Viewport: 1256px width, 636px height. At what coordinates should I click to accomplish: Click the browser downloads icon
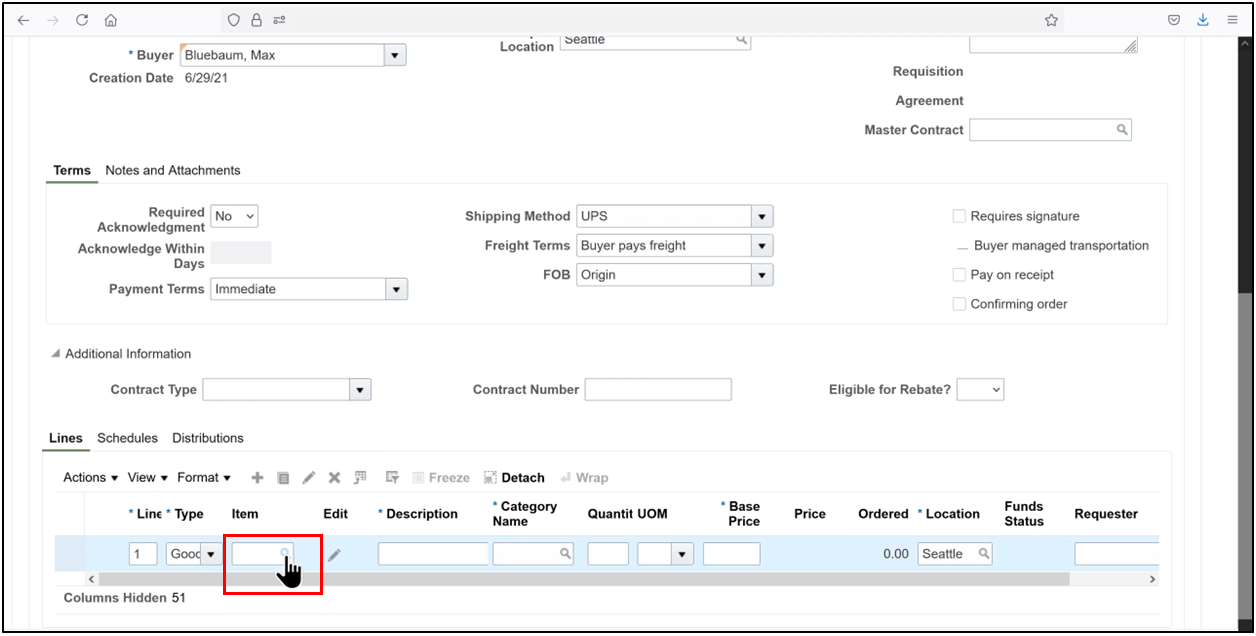point(1202,19)
